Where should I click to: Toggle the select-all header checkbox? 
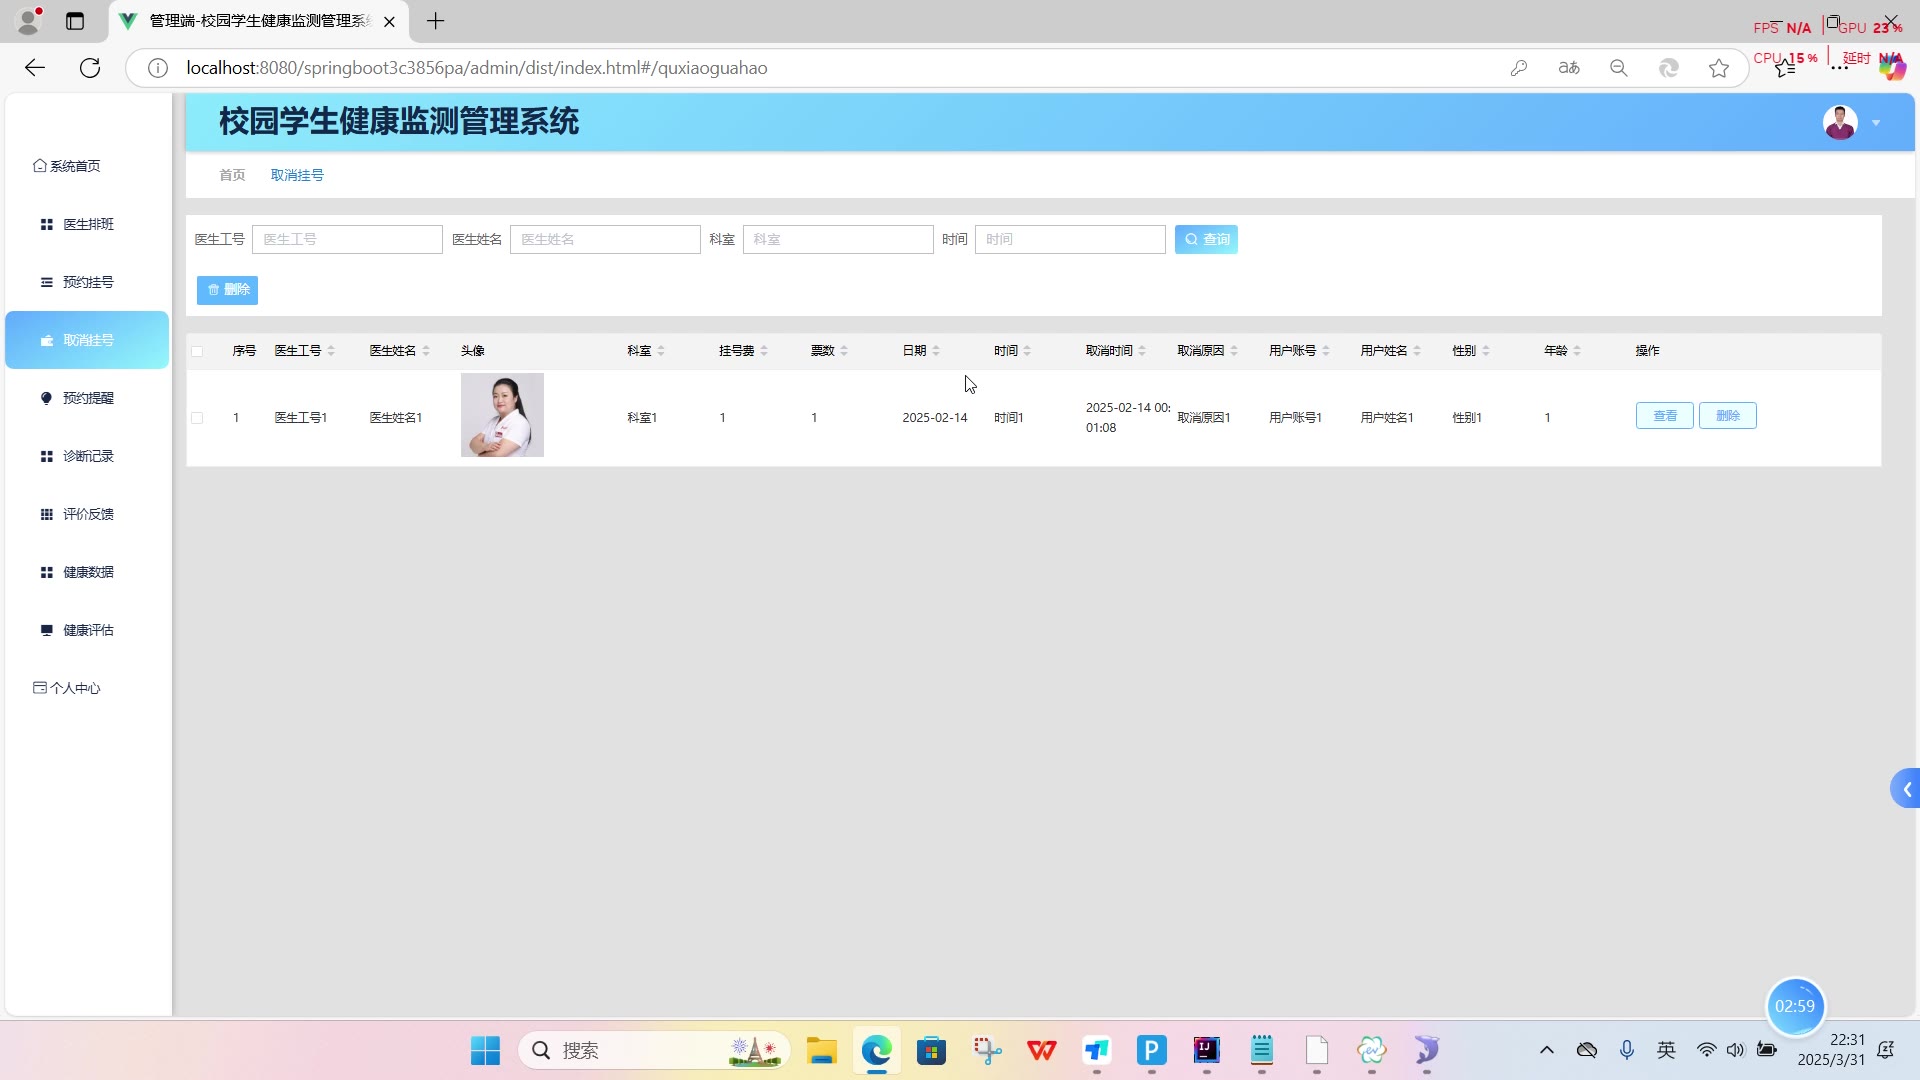(x=197, y=351)
